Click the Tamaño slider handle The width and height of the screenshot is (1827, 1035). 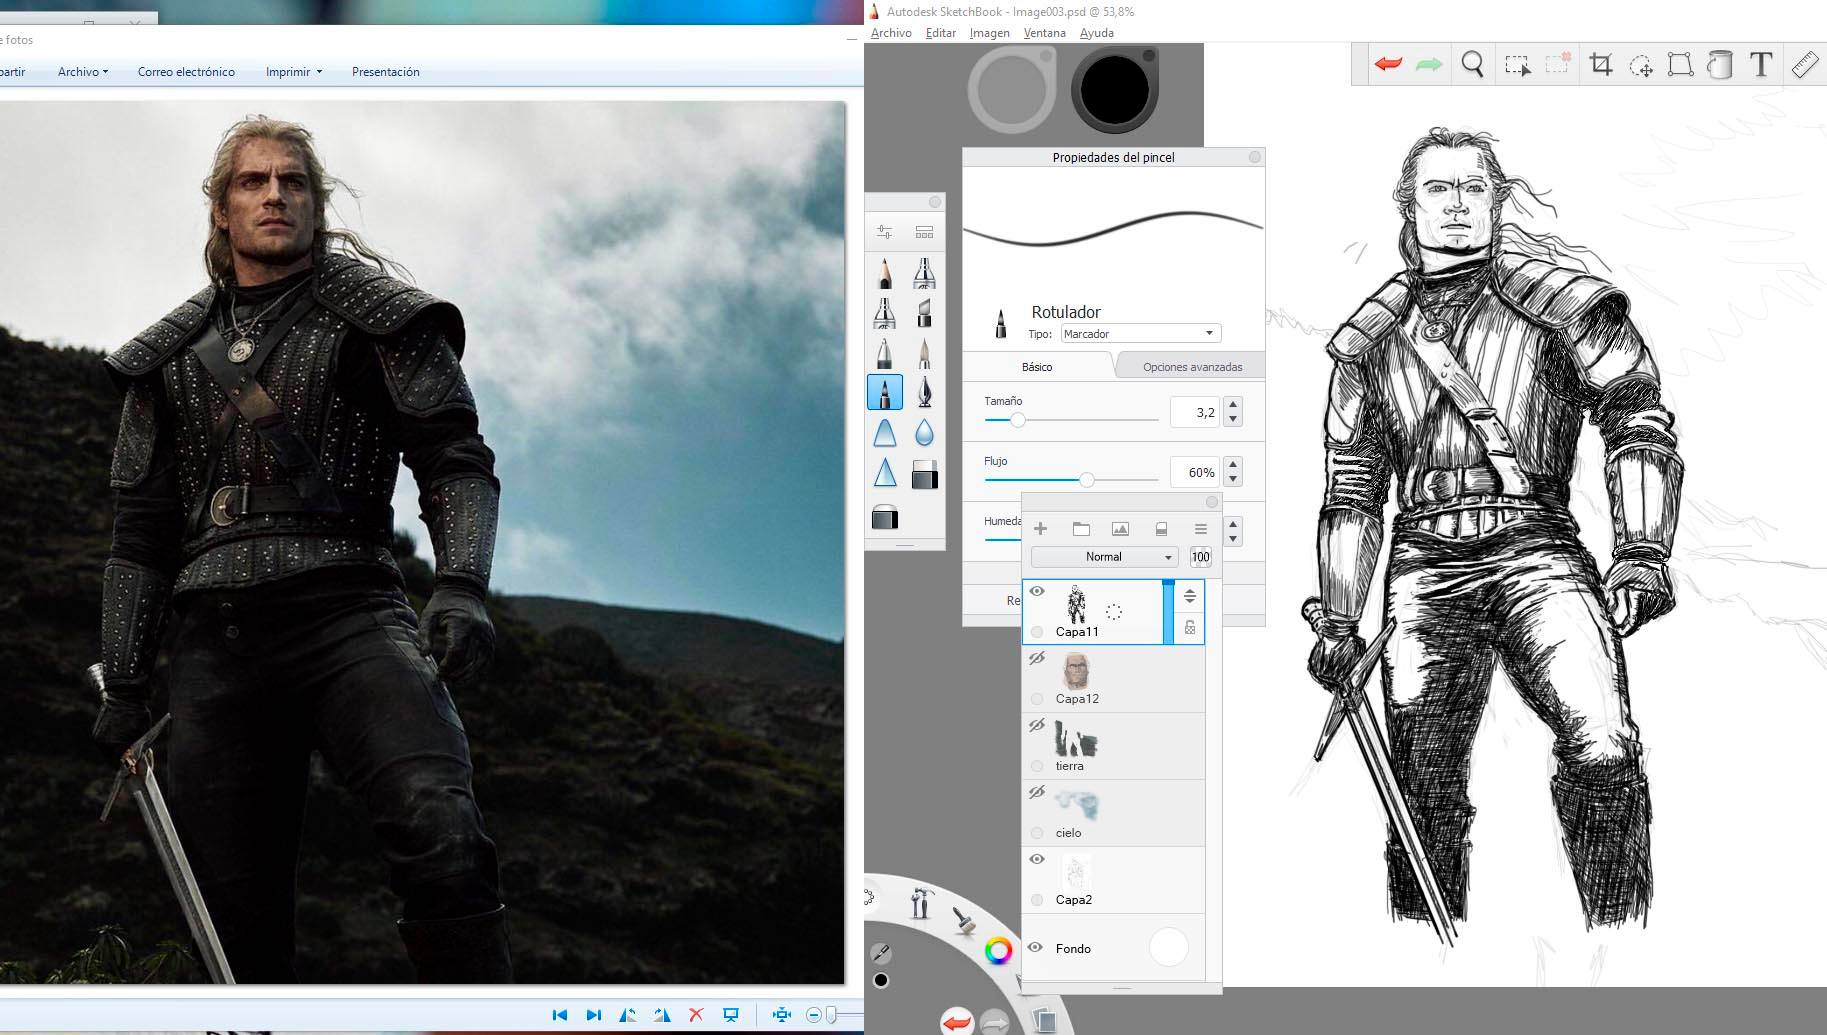(x=1018, y=420)
